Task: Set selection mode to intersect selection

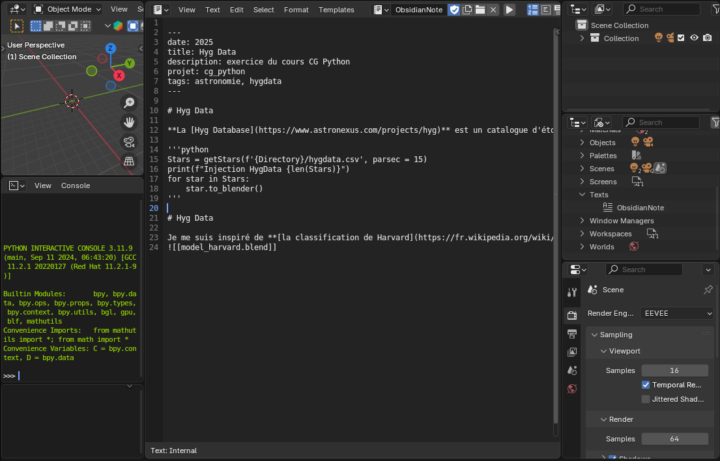Action: click(85, 26)
